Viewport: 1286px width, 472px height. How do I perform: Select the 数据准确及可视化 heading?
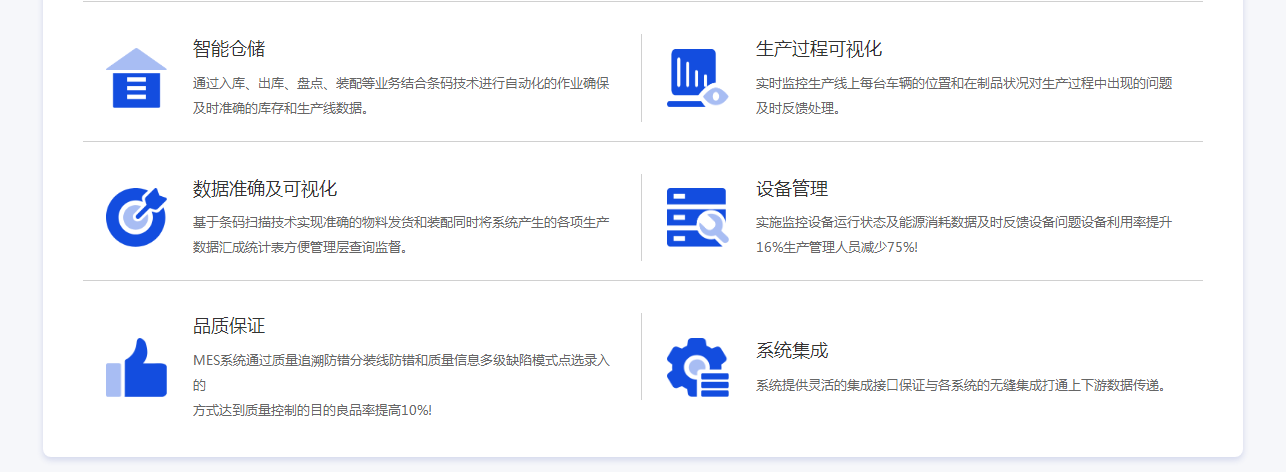(265, 189)
